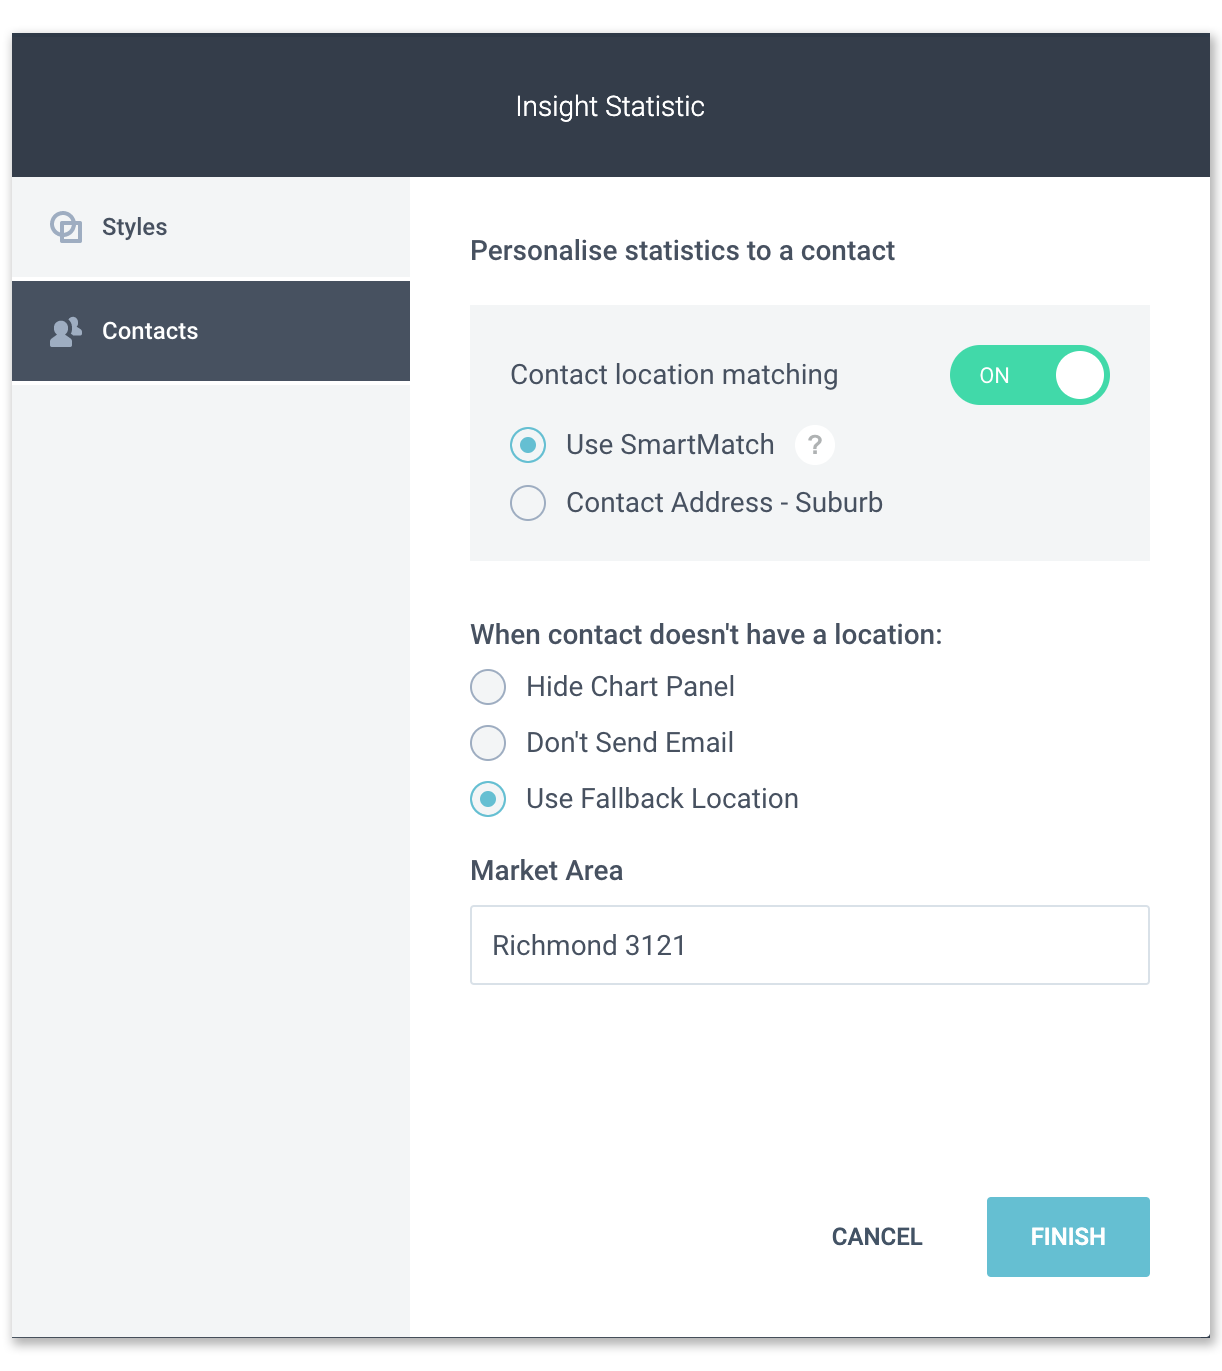Click the Market Area field with Richmond 3121

click(809, 945)
